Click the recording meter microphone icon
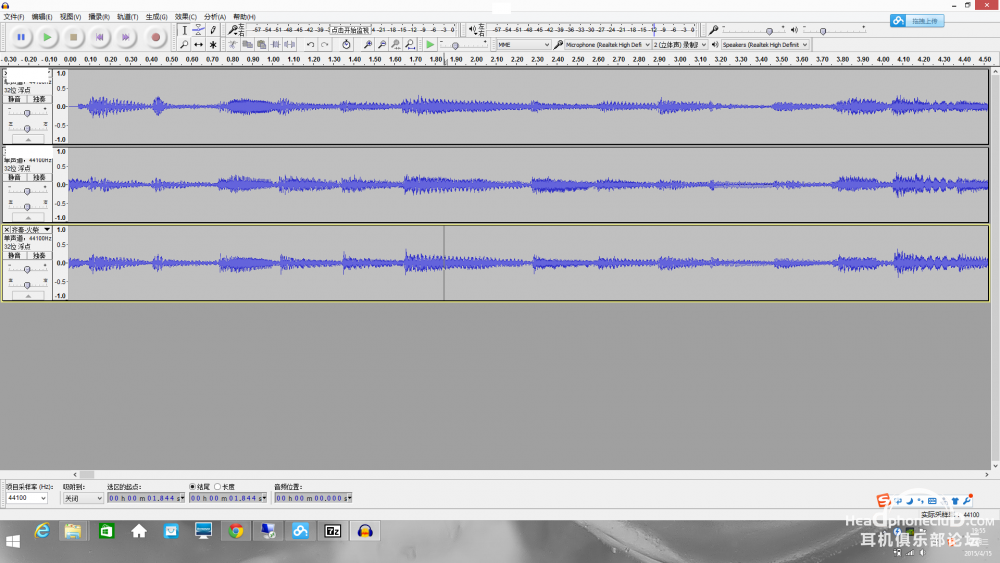1000x563 pixels. [x=233, y=30]
